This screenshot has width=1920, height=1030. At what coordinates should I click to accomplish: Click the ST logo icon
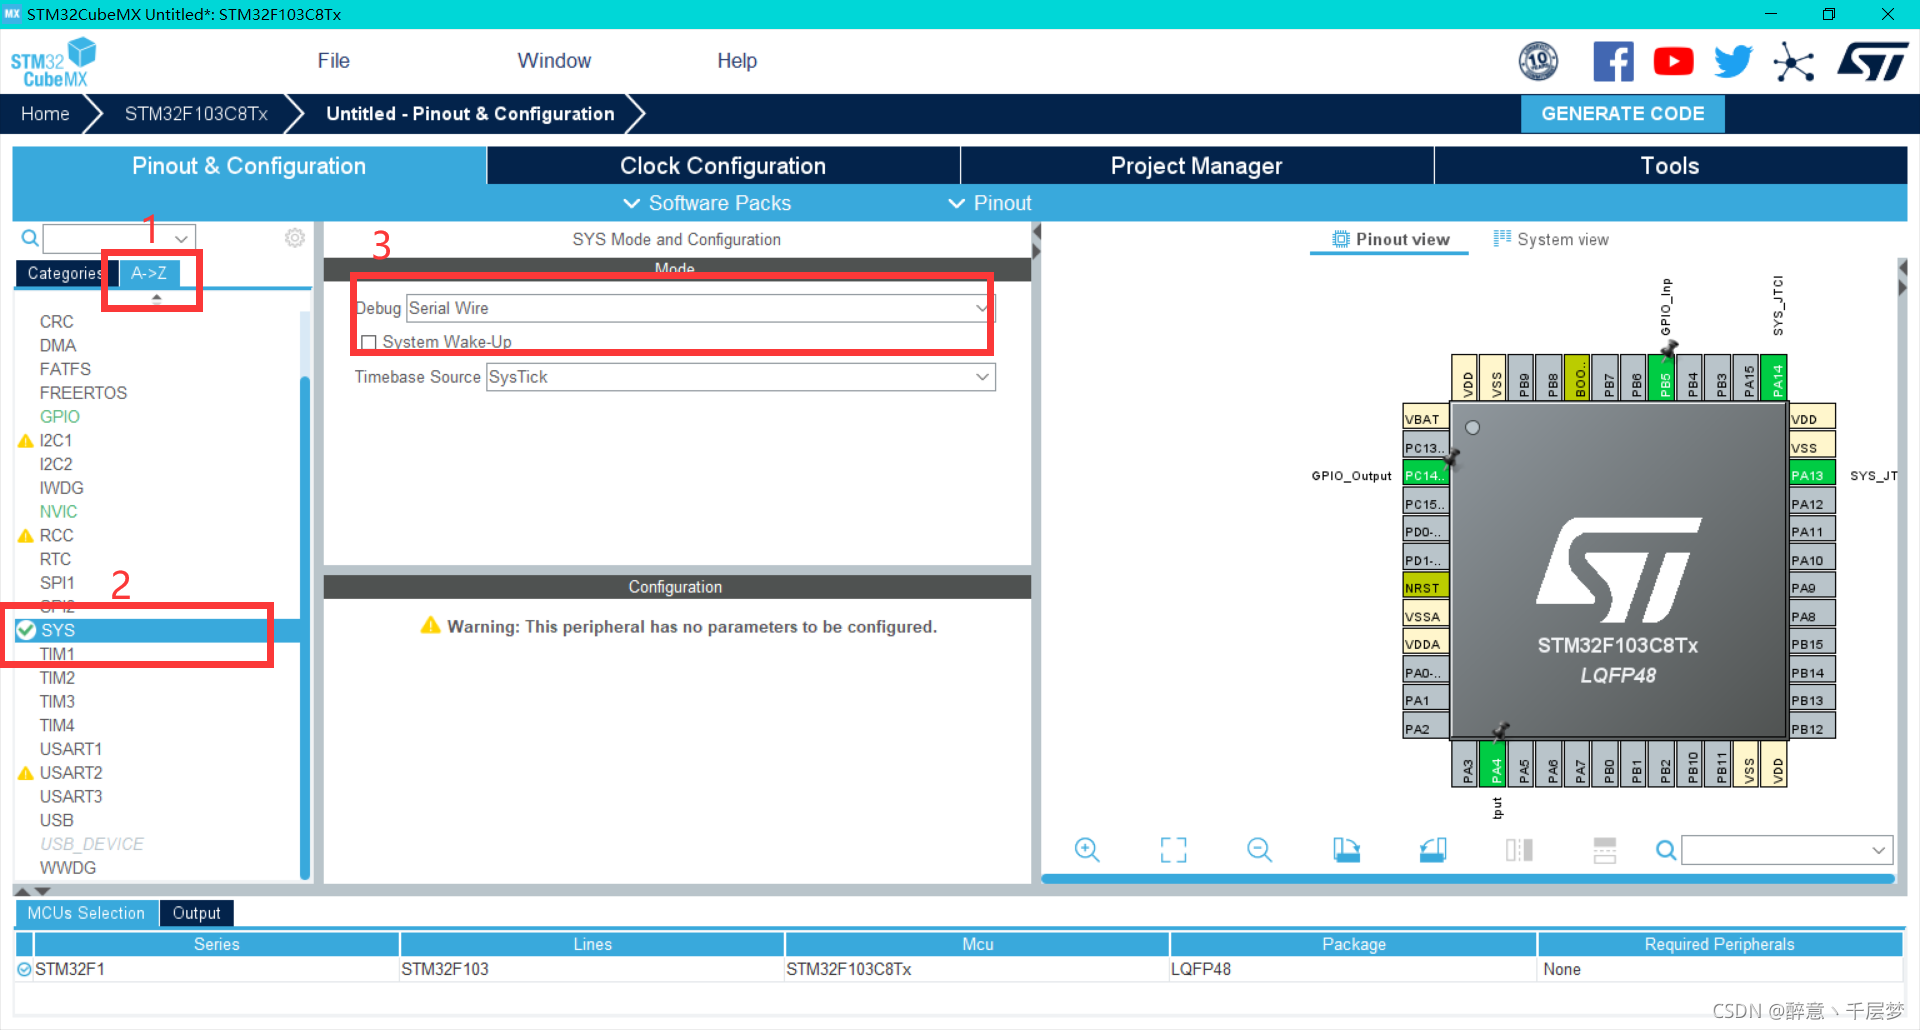click(1872, 62)
